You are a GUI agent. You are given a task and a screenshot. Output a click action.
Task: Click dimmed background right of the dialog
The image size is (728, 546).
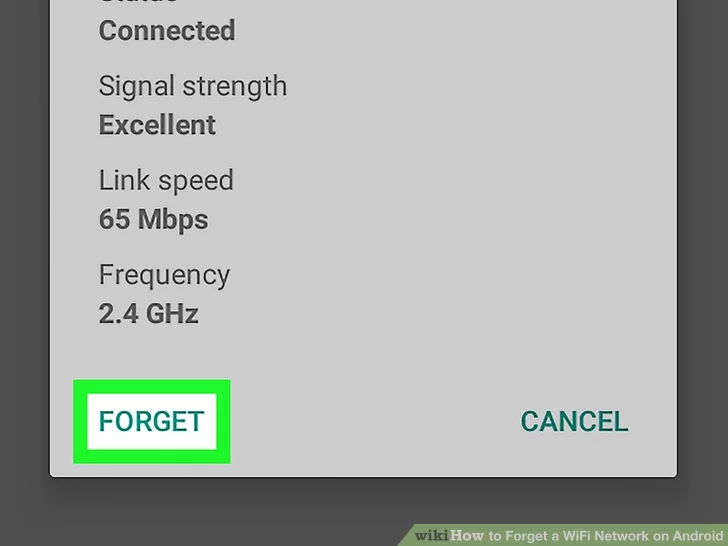tap(702, 232)
